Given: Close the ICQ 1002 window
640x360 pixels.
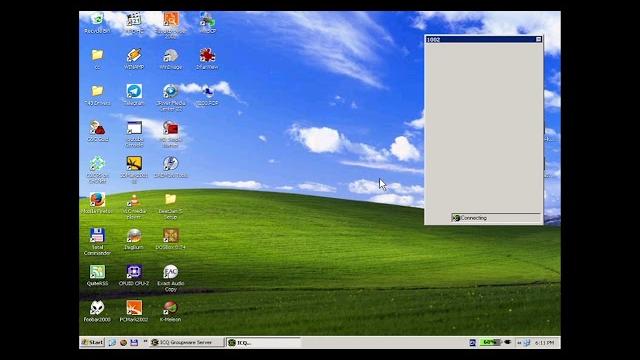Looking at the screenshot, I should 538,39.
